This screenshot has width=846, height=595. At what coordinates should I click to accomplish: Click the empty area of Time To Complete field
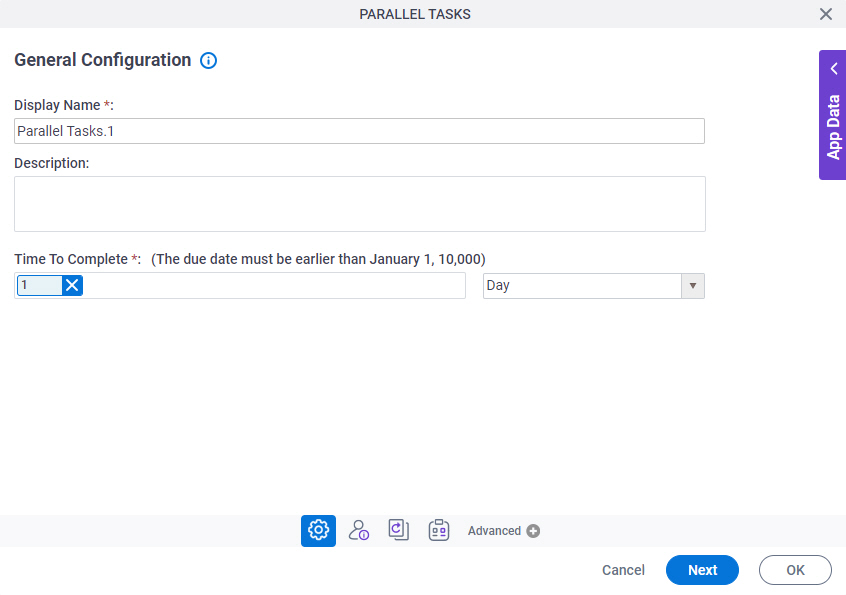pyautogui.click(x=273, y=285)
